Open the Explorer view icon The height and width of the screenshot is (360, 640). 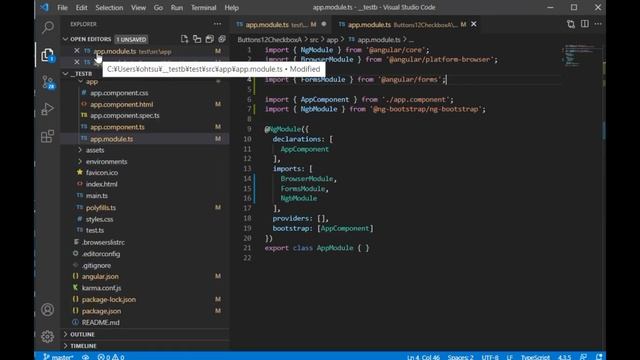point(48,55)
